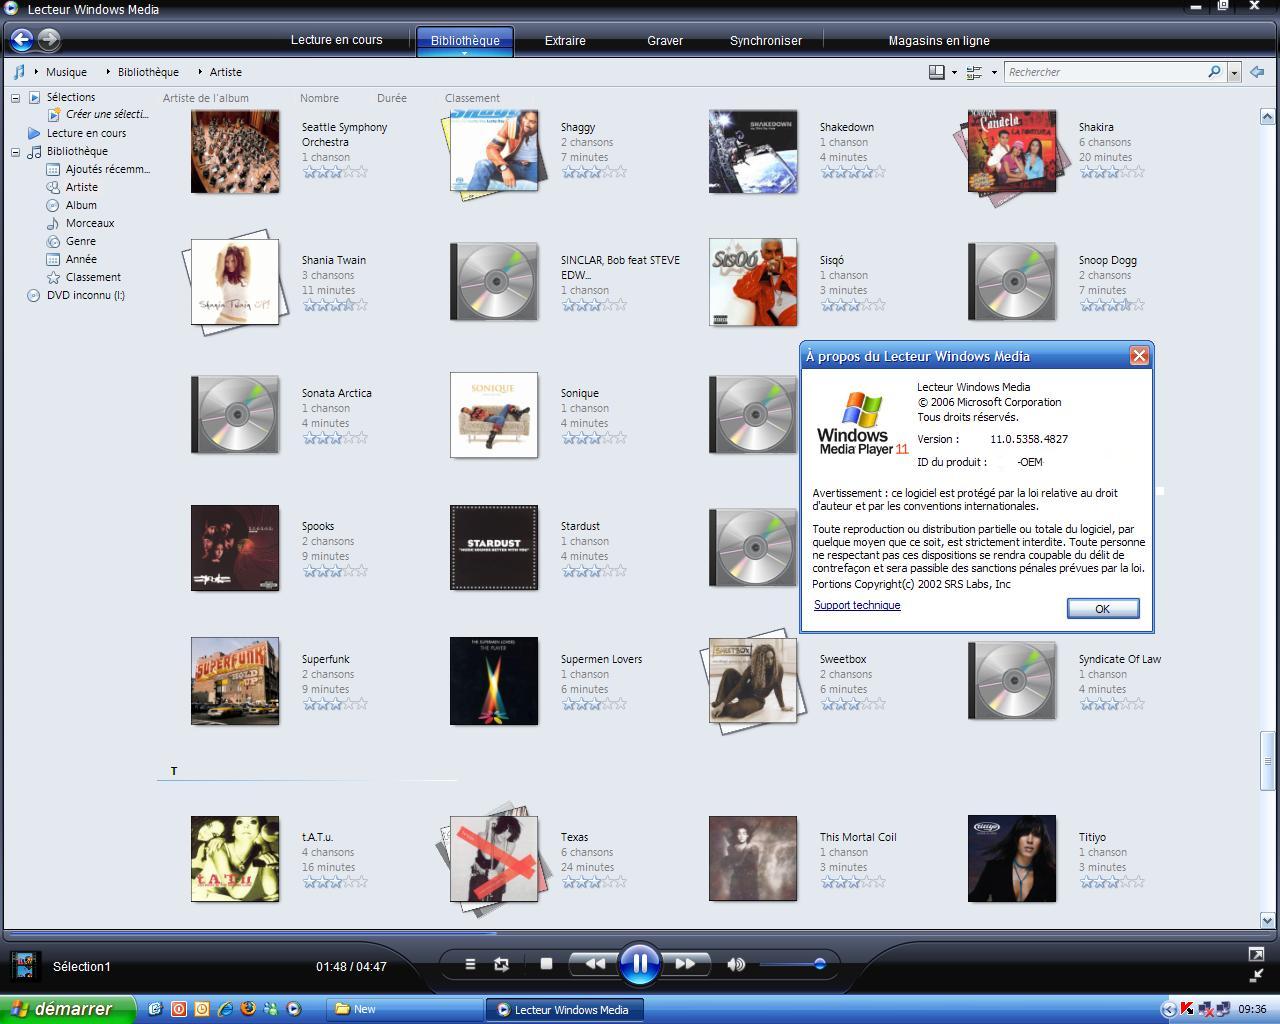
Task: Click the magnifier icon in the search box
Action: [x=1214, y=72]
